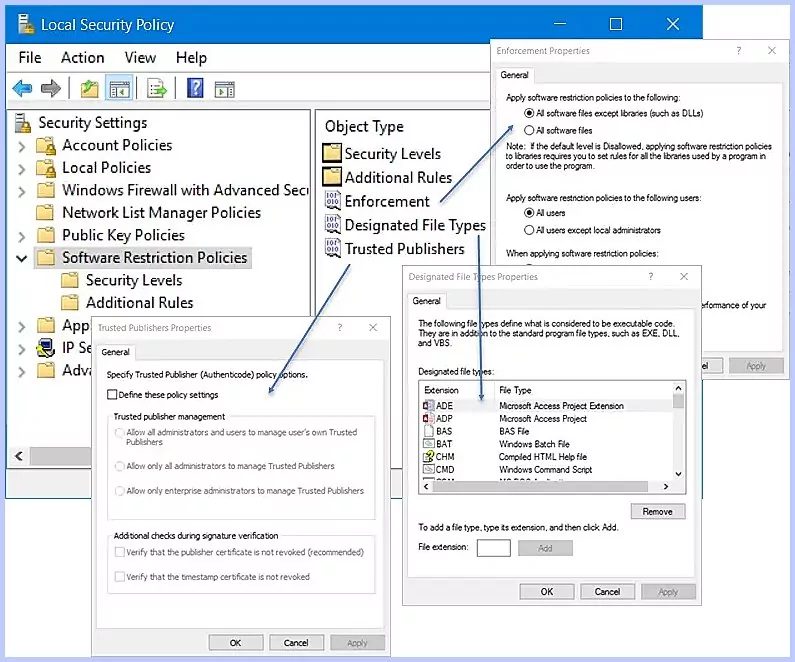Click the Designated File Types policy icon

click(x=333, y=224)
